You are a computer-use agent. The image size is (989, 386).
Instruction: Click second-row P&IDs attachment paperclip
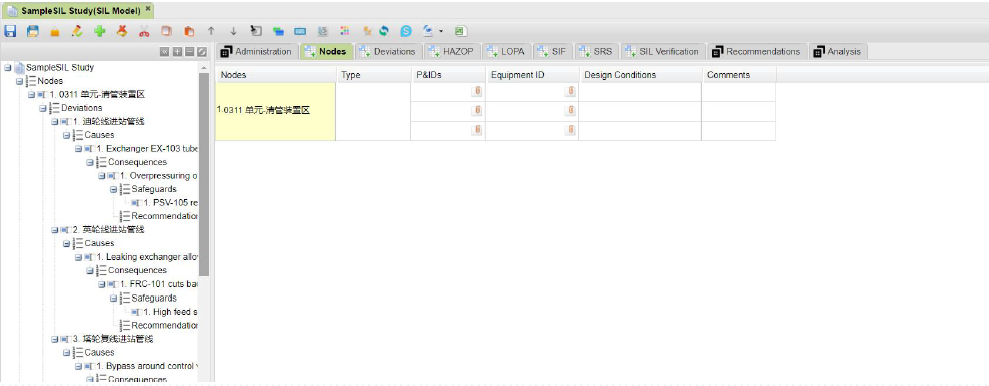click(477, 110)
